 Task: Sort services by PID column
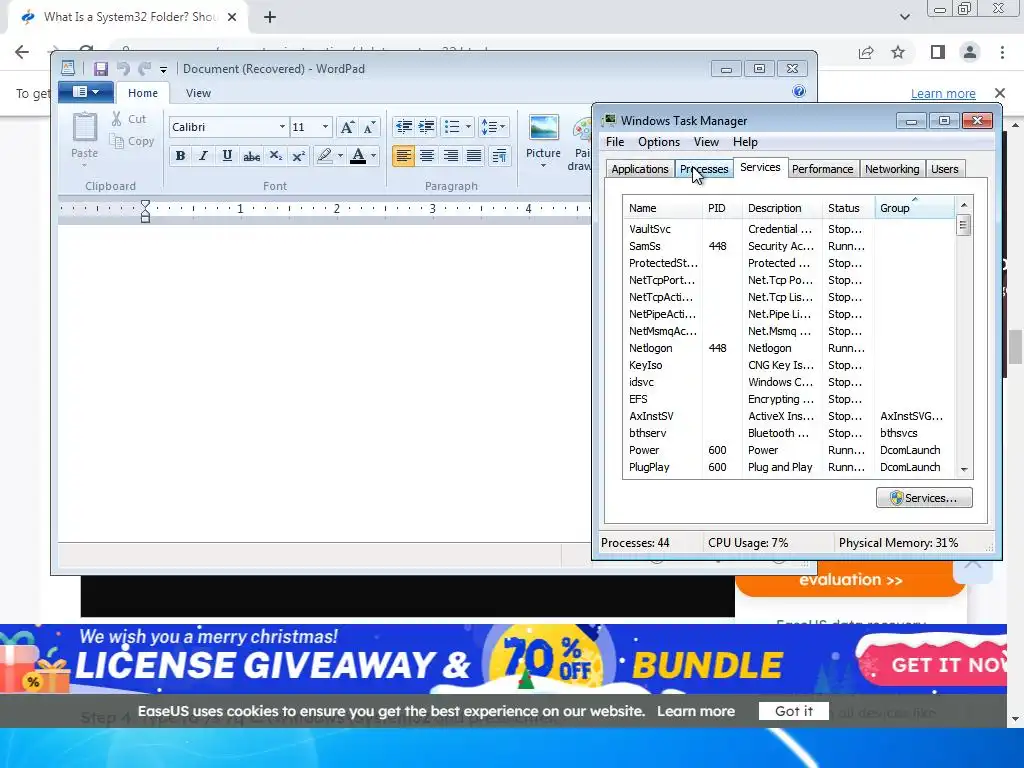coord(722,208)
